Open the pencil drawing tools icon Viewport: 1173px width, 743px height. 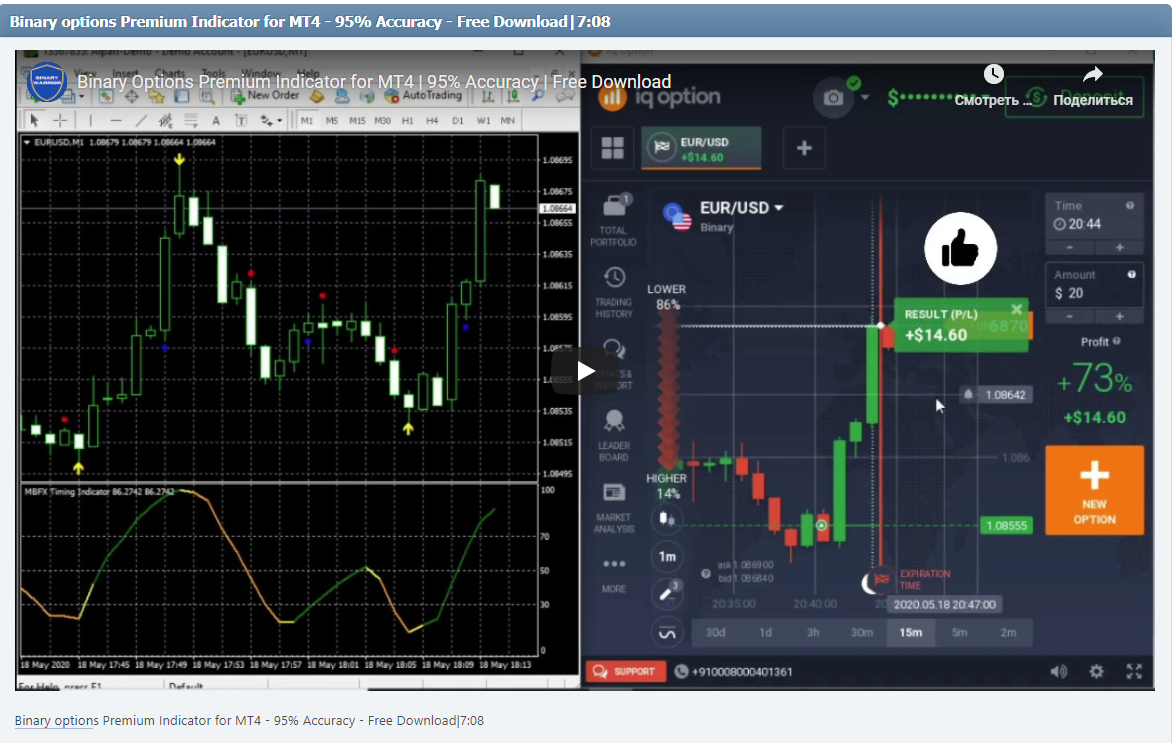click(667, 591)
